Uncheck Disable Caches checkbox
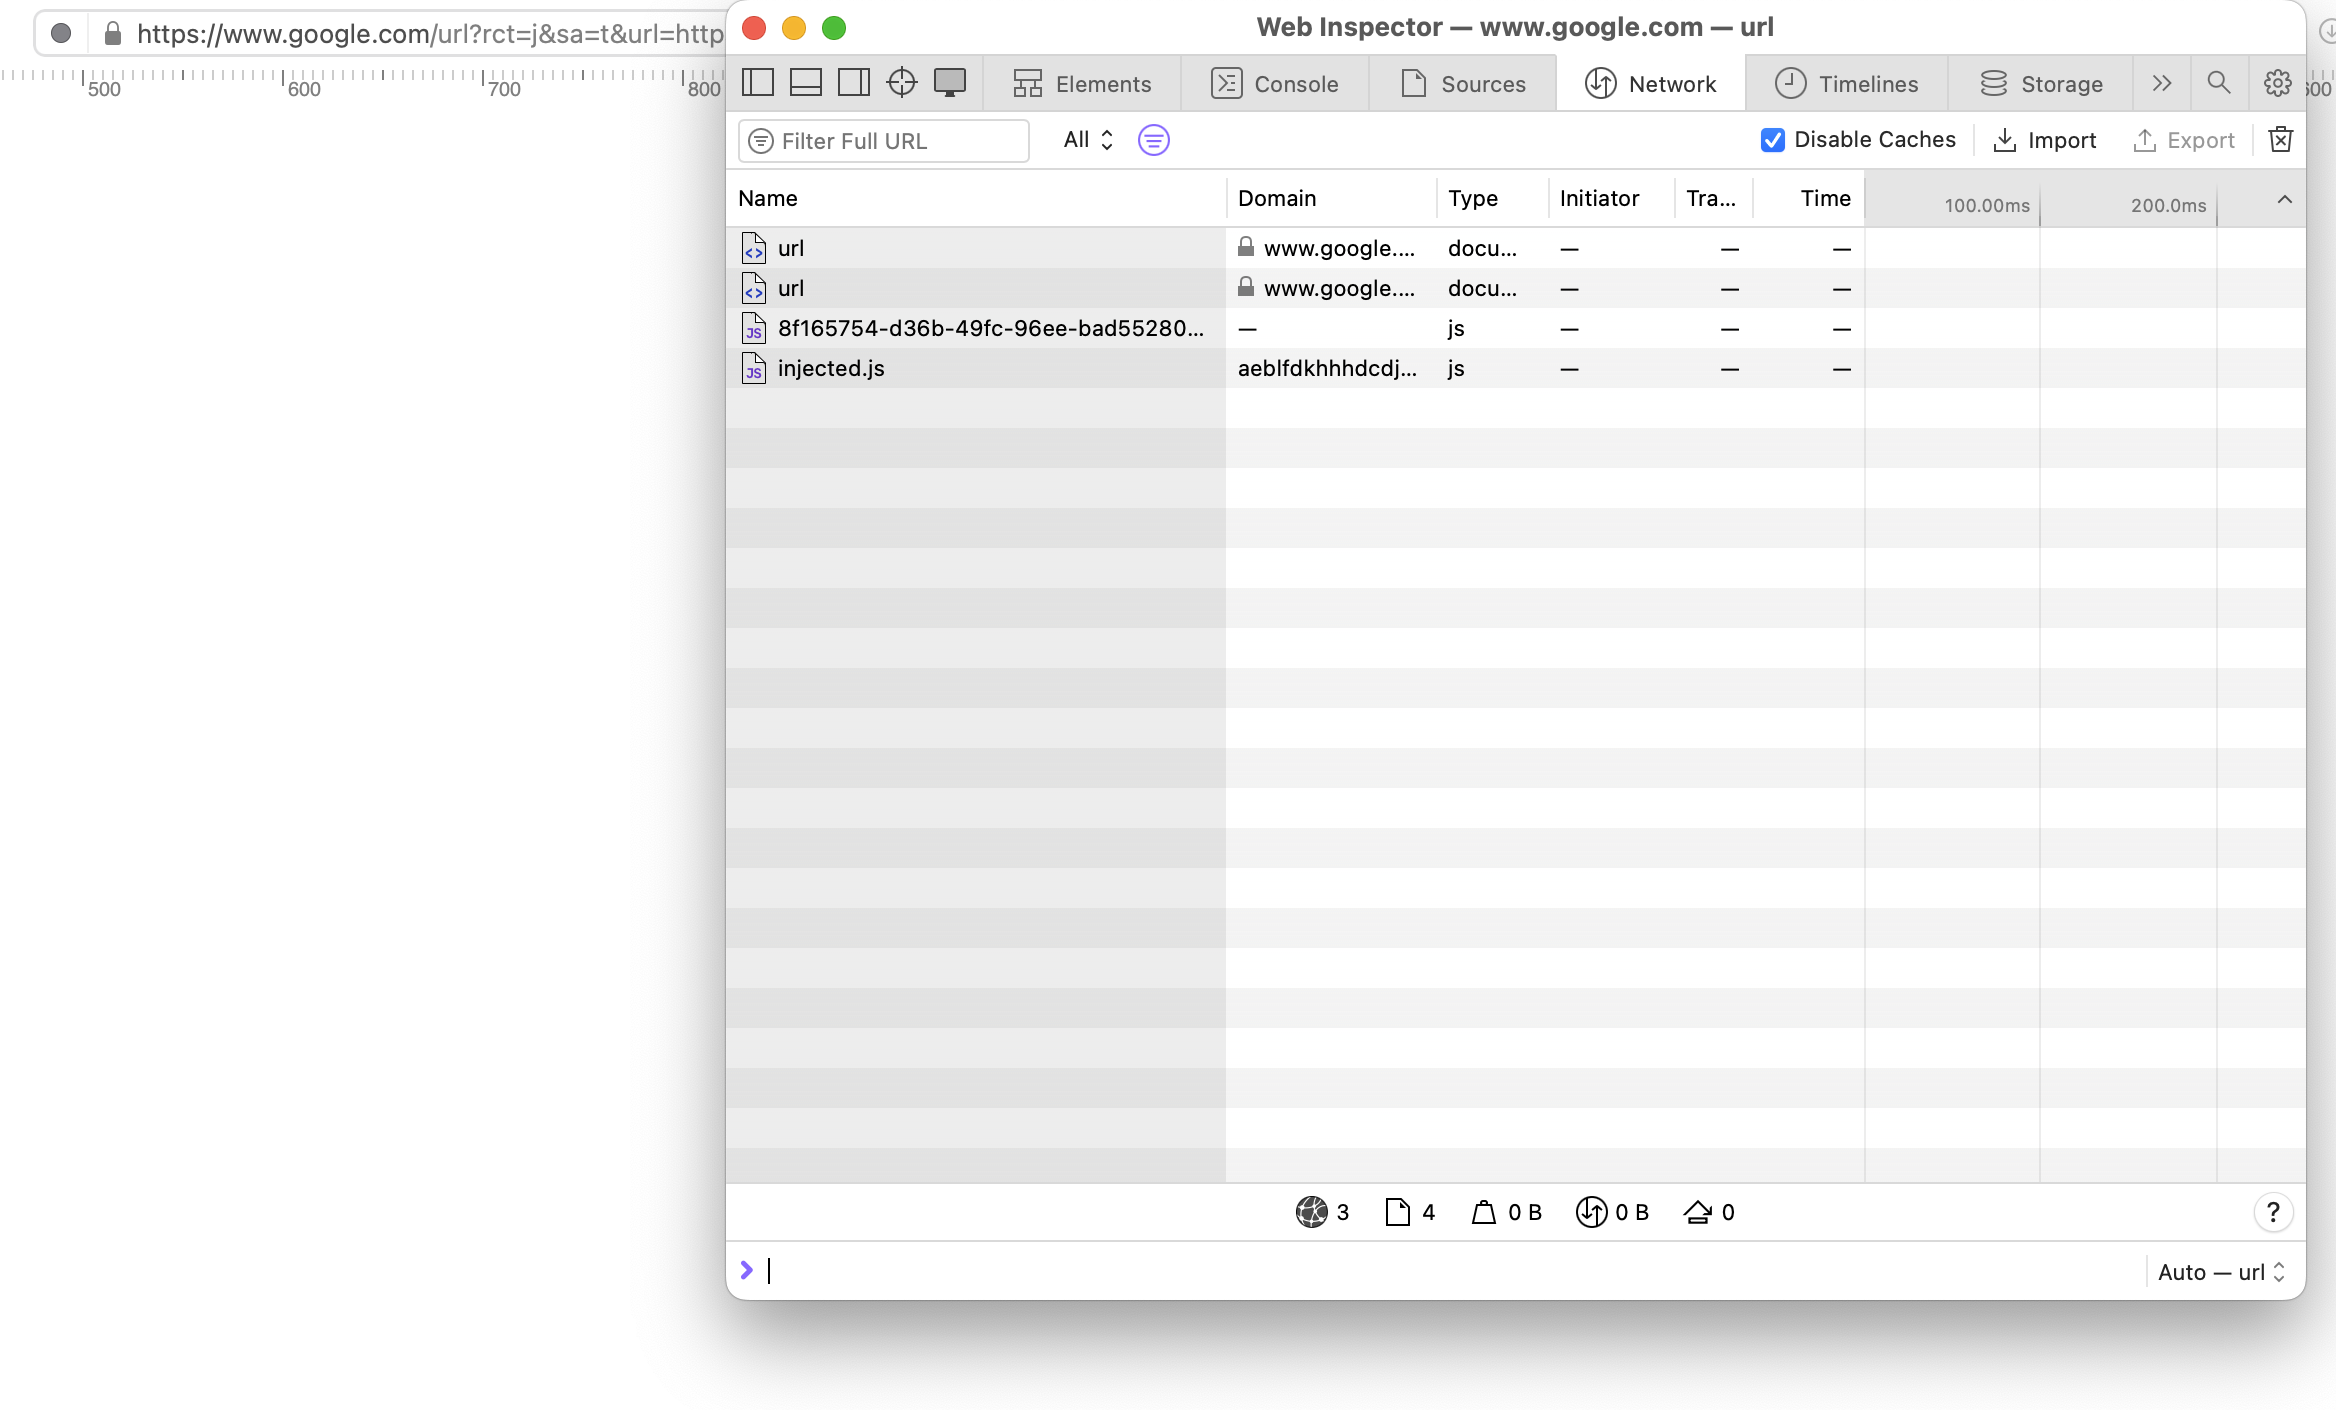Viewport: 2336px width, 1410px height. 1772,140
